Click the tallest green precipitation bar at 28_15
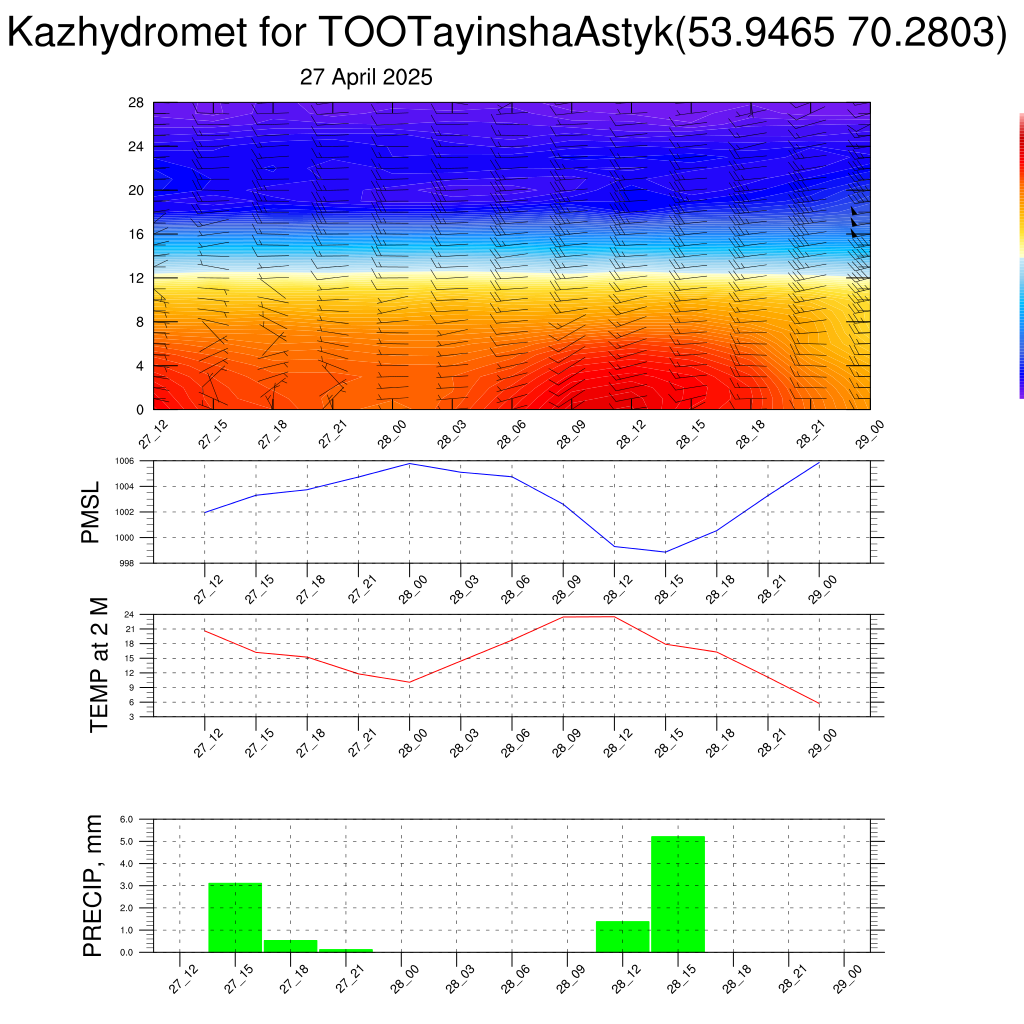 (x=678, y=894)
